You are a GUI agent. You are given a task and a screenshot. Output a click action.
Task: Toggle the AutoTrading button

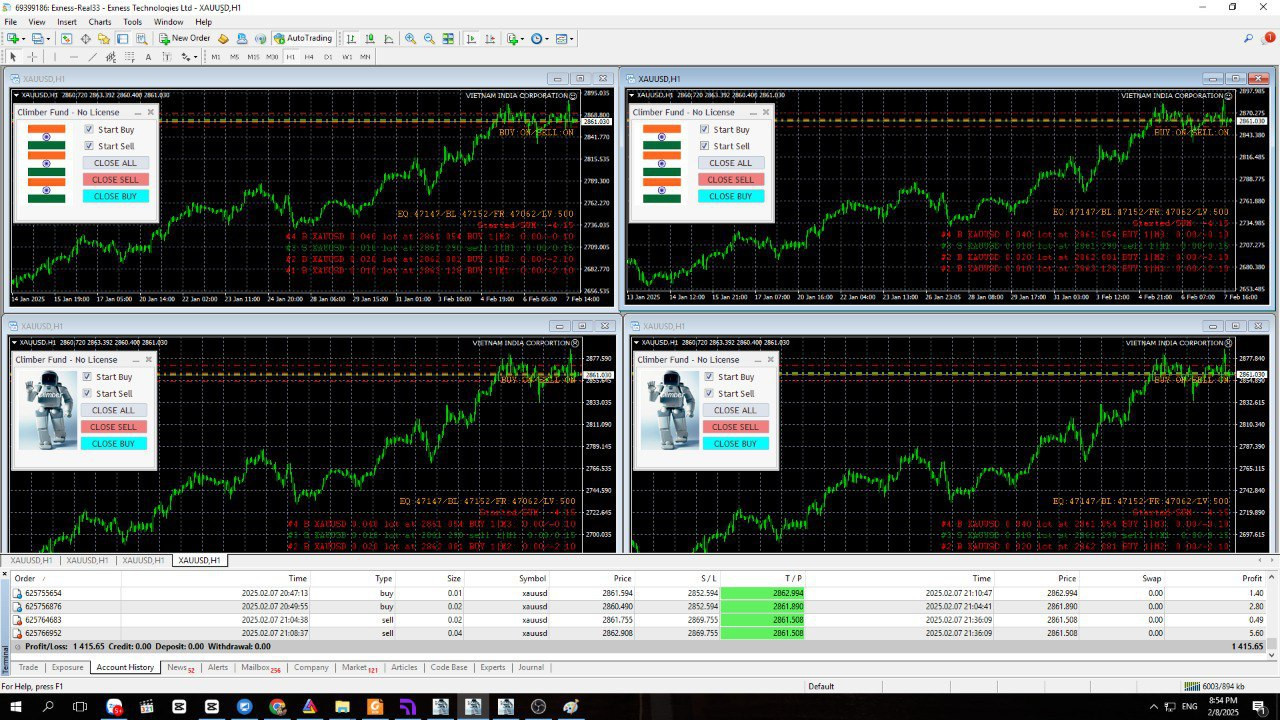303,38
